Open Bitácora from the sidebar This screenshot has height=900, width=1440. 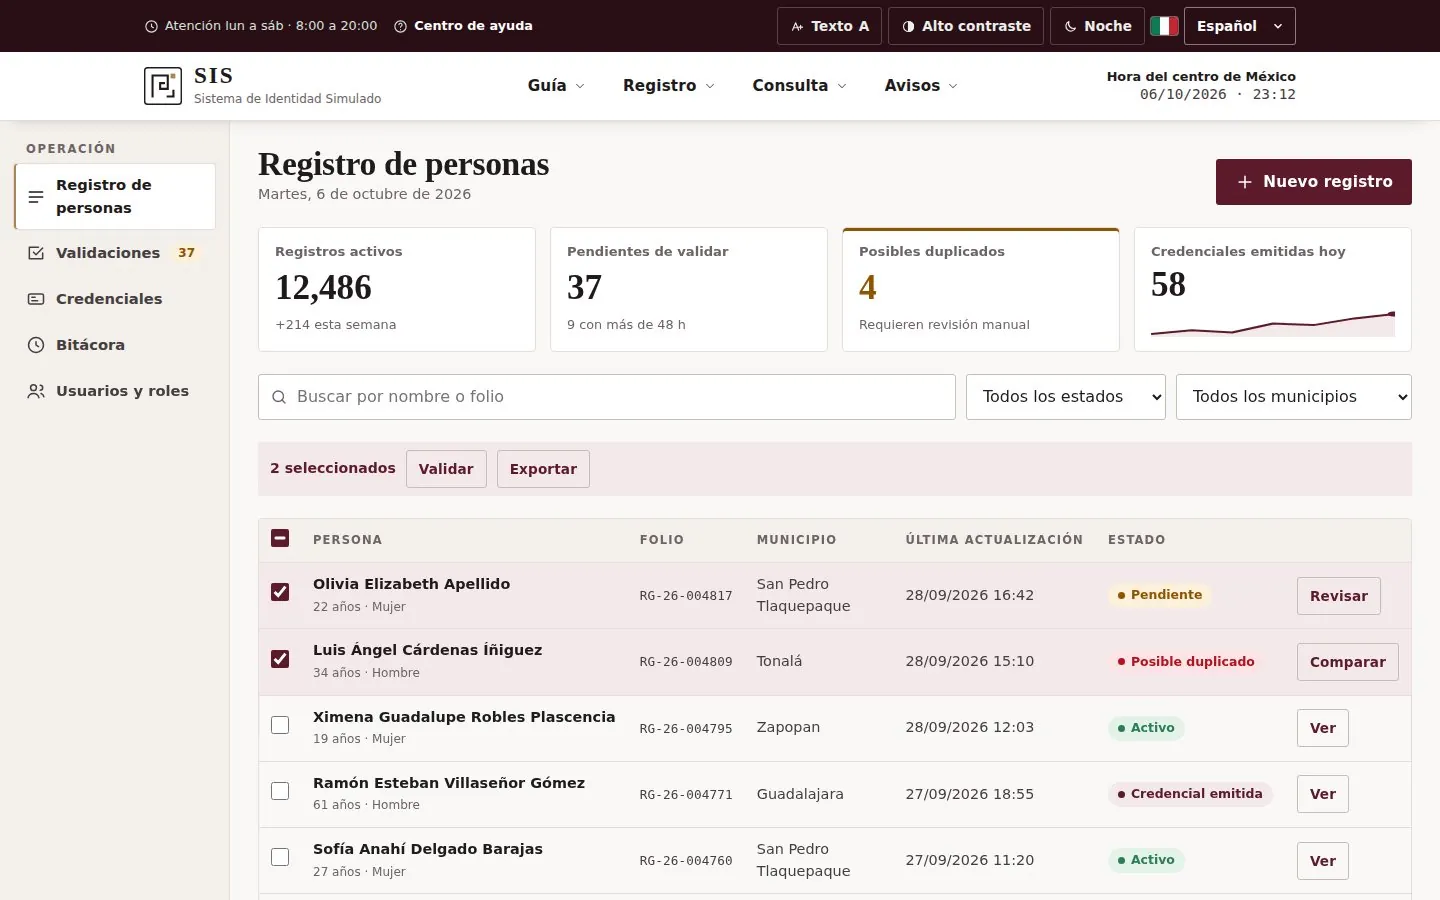tap(115, 345)
